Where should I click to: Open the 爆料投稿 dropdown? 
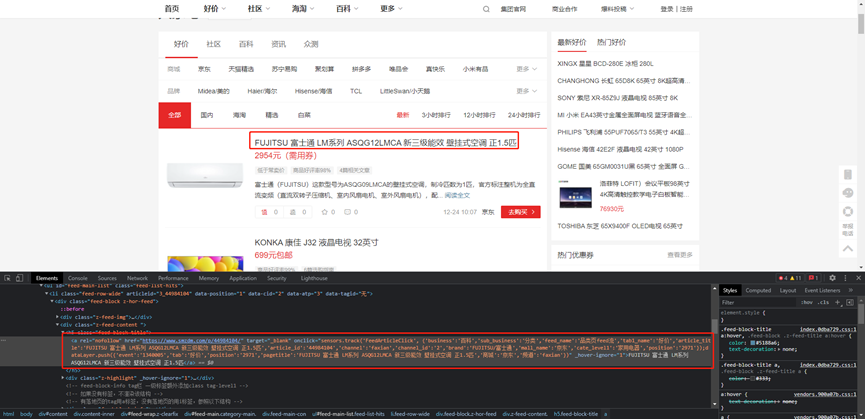click(617, 9)
